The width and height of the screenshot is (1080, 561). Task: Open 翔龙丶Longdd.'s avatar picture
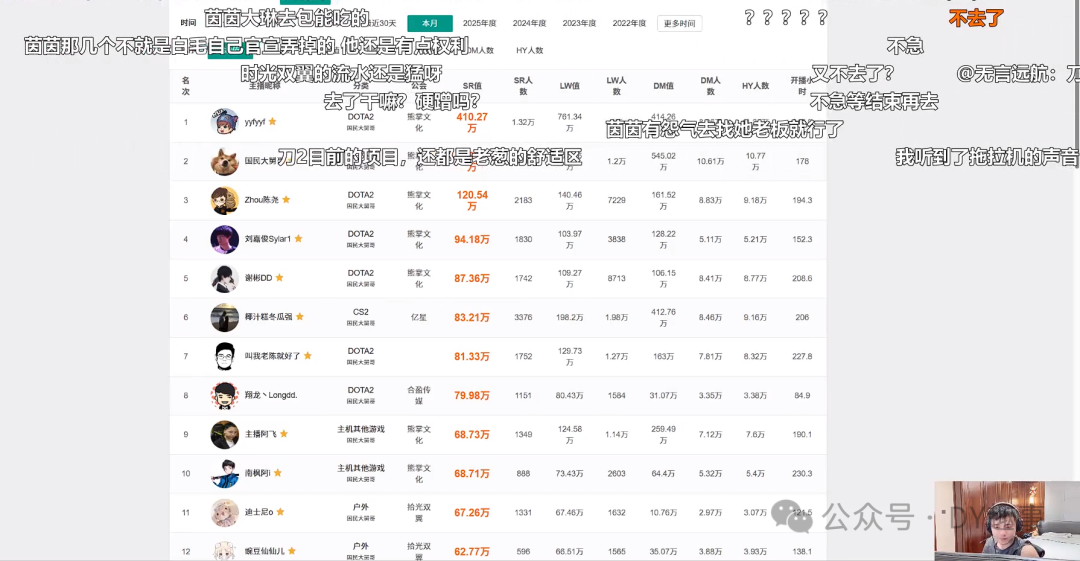225,396
